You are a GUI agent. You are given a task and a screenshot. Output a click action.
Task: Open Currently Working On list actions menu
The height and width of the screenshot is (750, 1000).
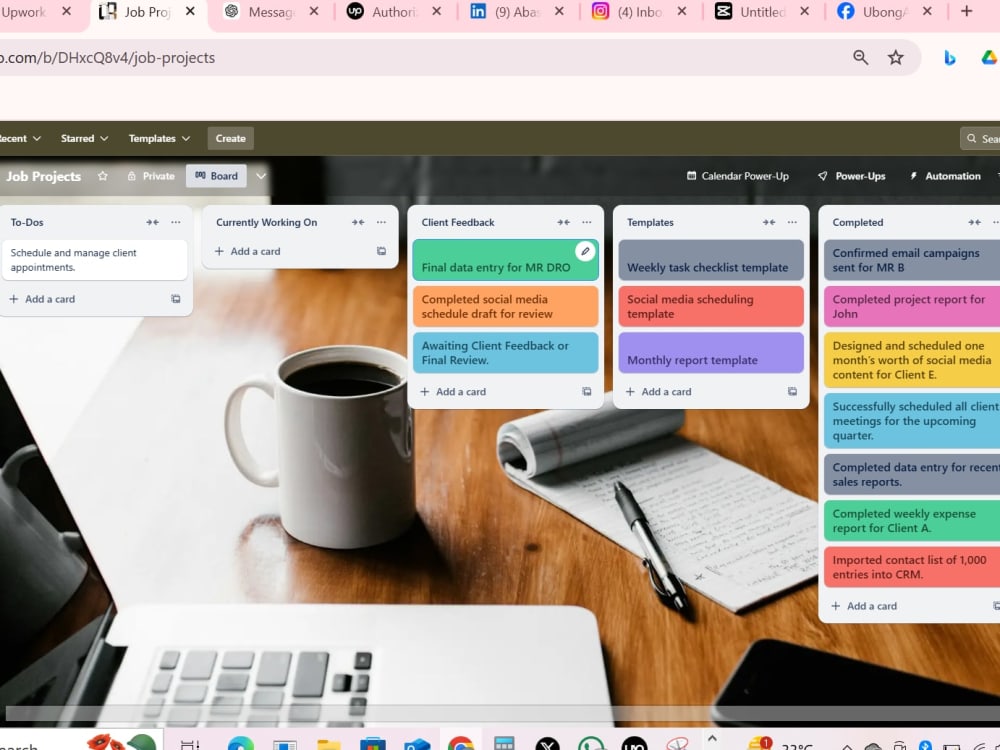(x=381, y=223)
